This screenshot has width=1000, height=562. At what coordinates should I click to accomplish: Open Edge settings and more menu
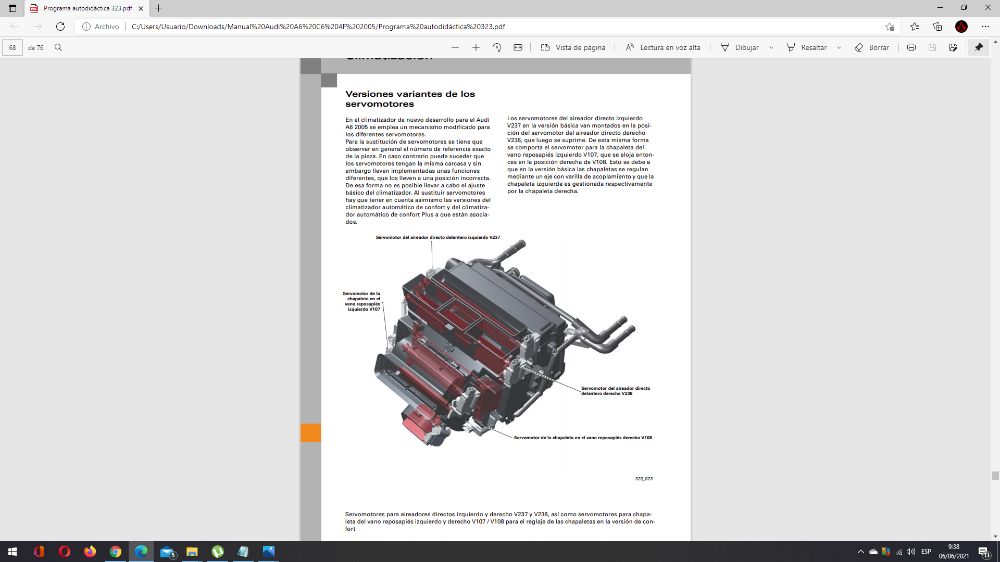985,27
